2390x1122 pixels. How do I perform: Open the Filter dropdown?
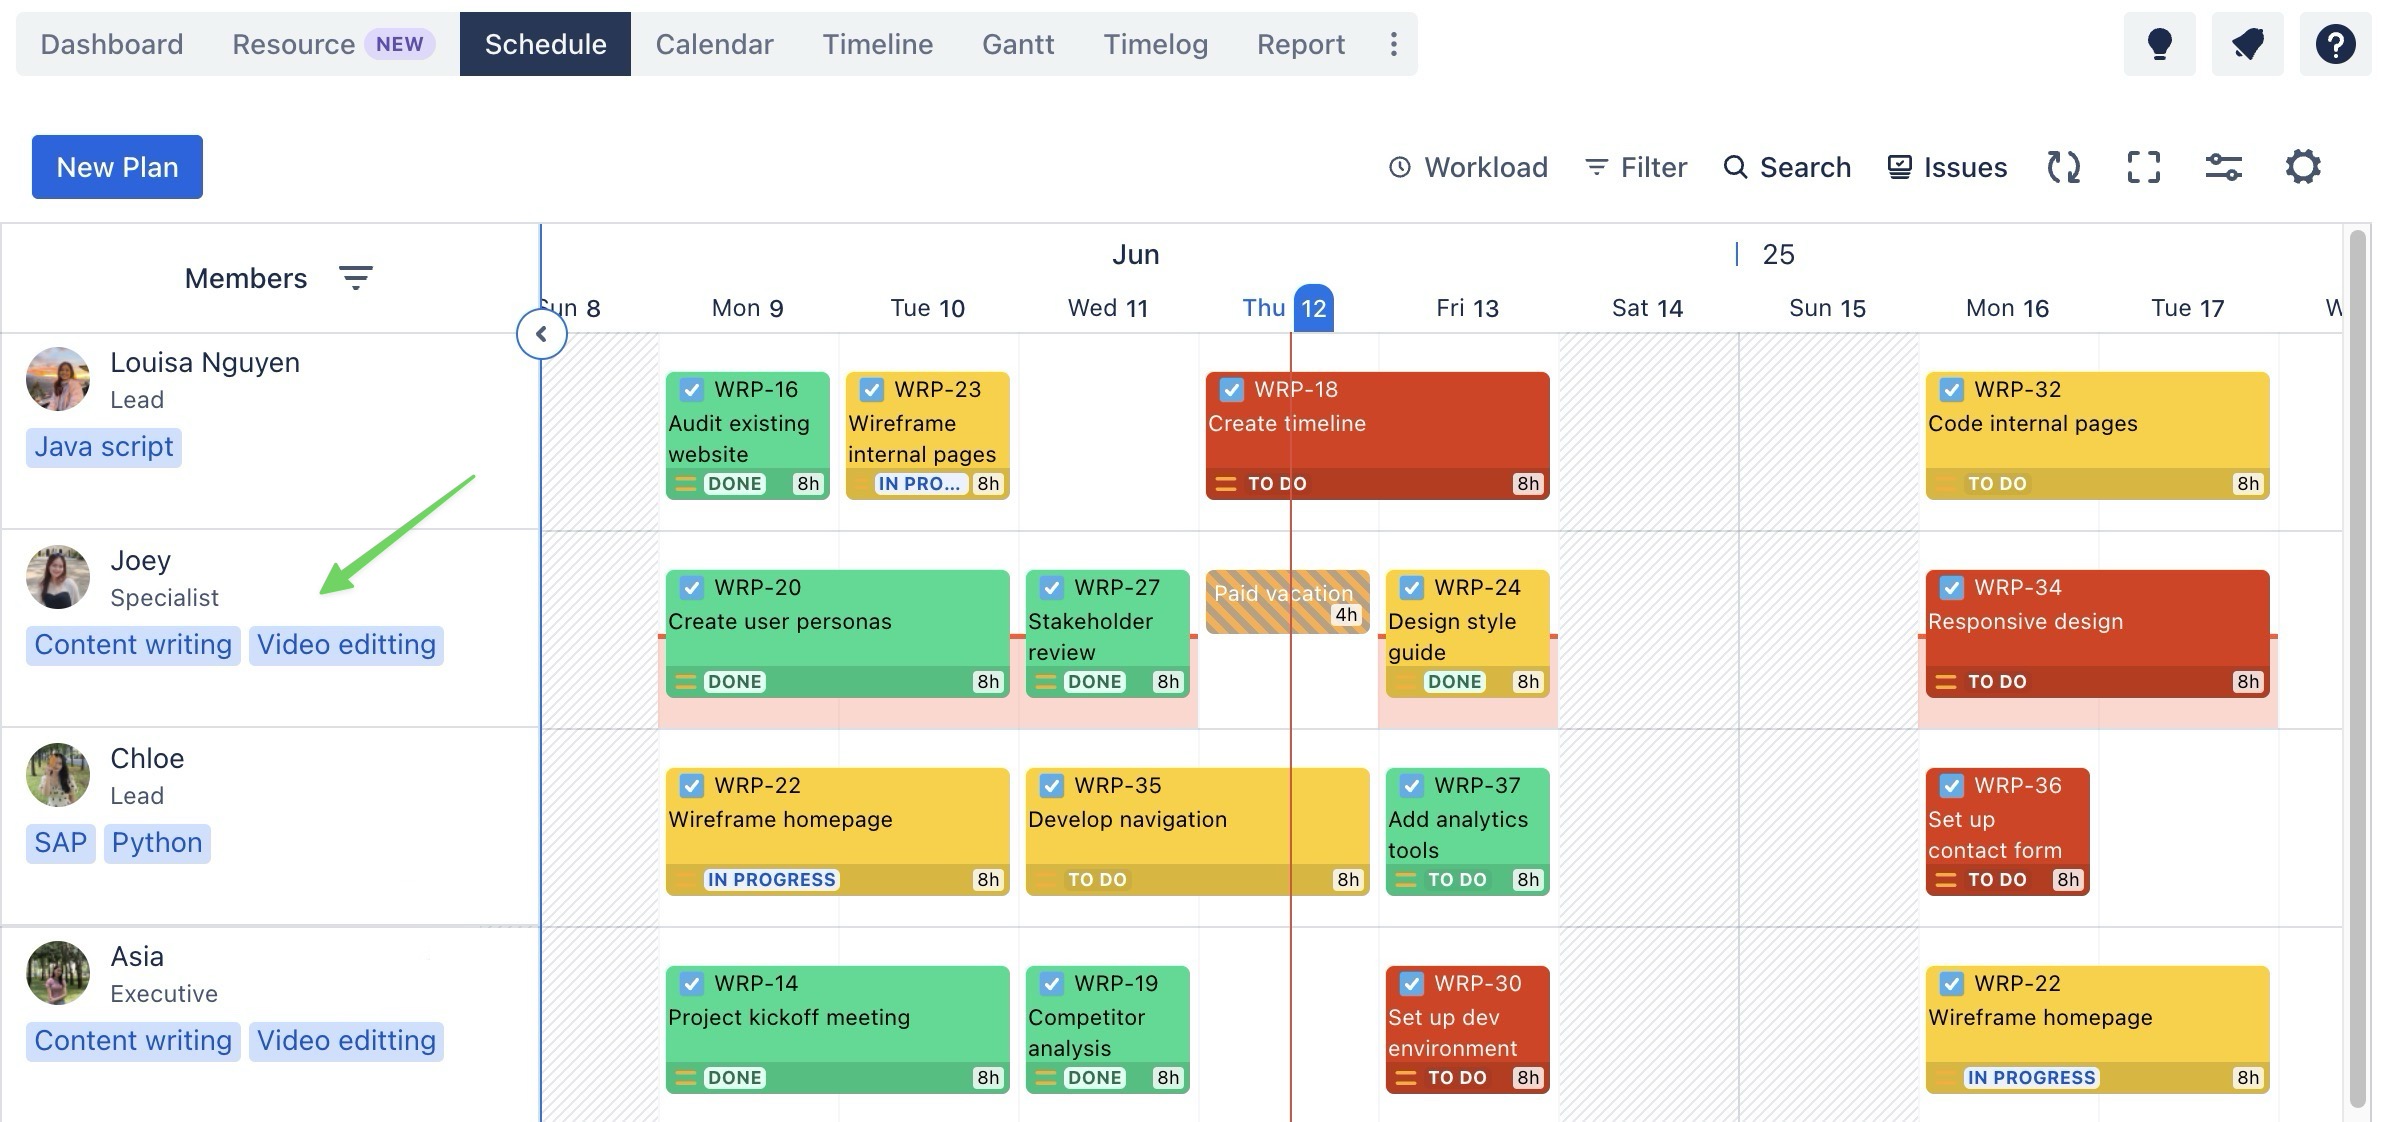coord(1636,167)
